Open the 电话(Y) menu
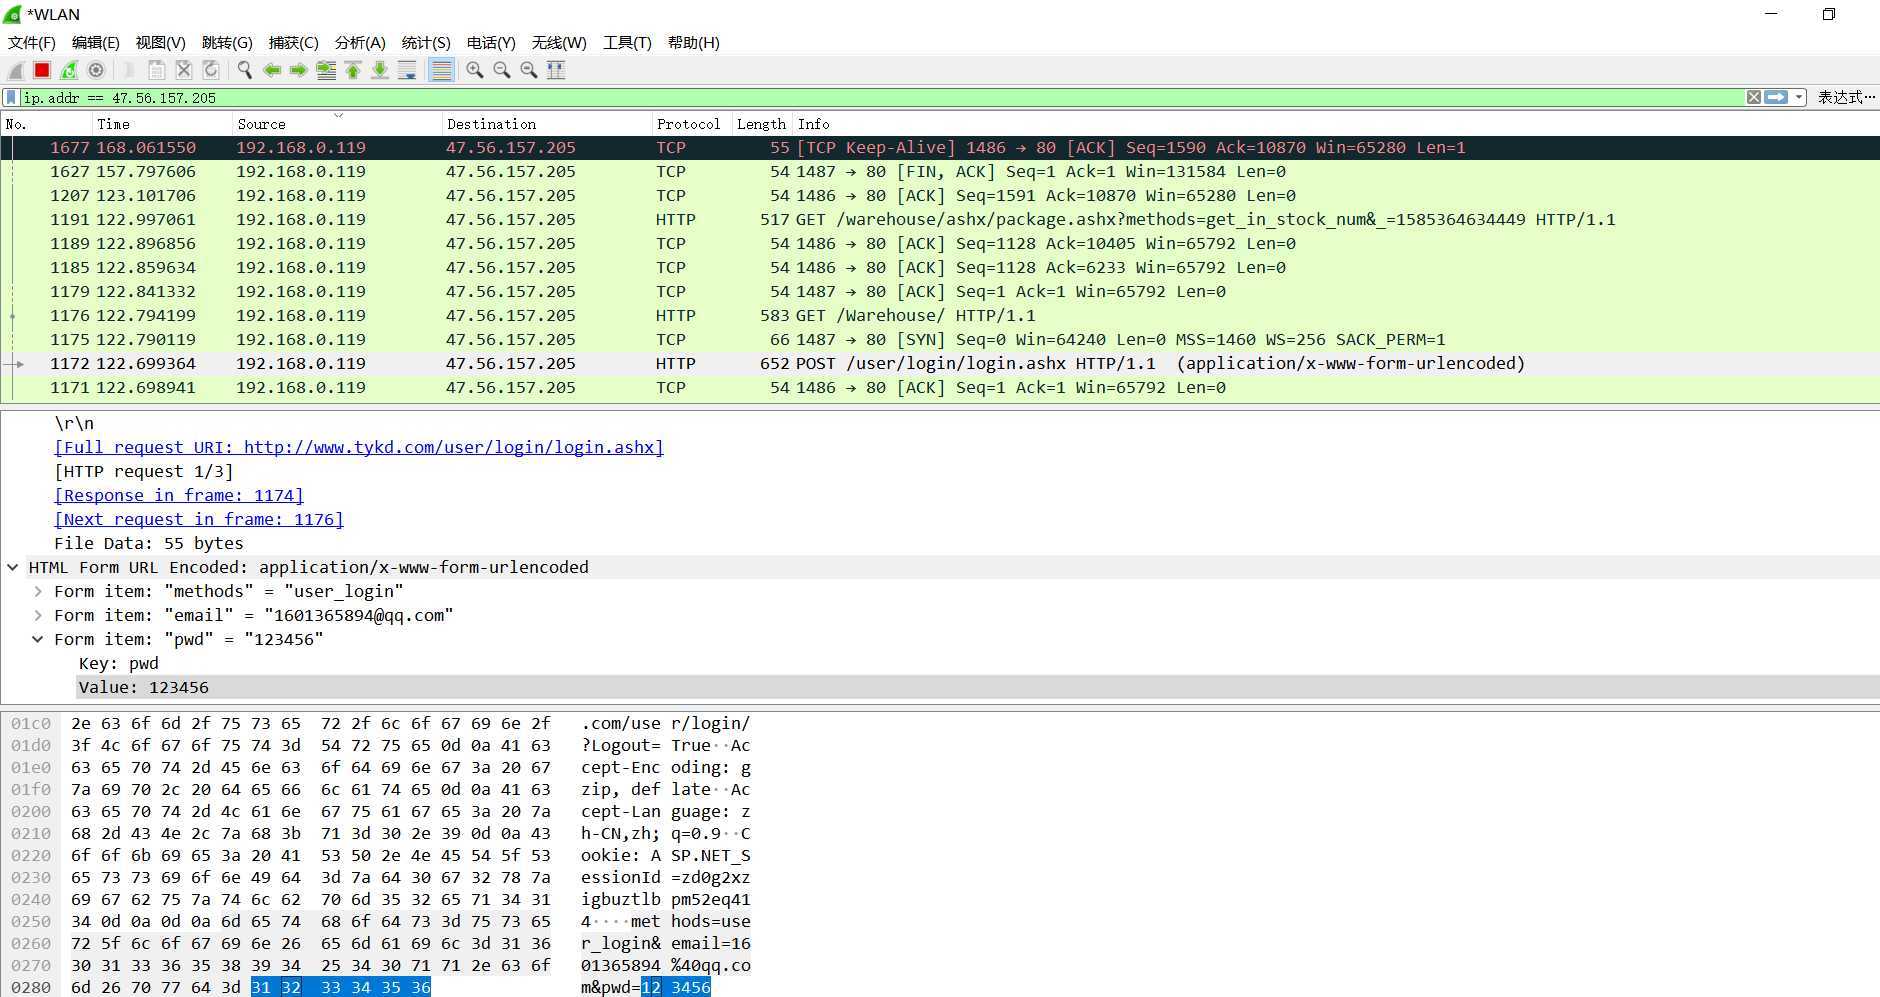Image resolution: width=1880 pixels, height=997 pixels. [x=491, y=42]
